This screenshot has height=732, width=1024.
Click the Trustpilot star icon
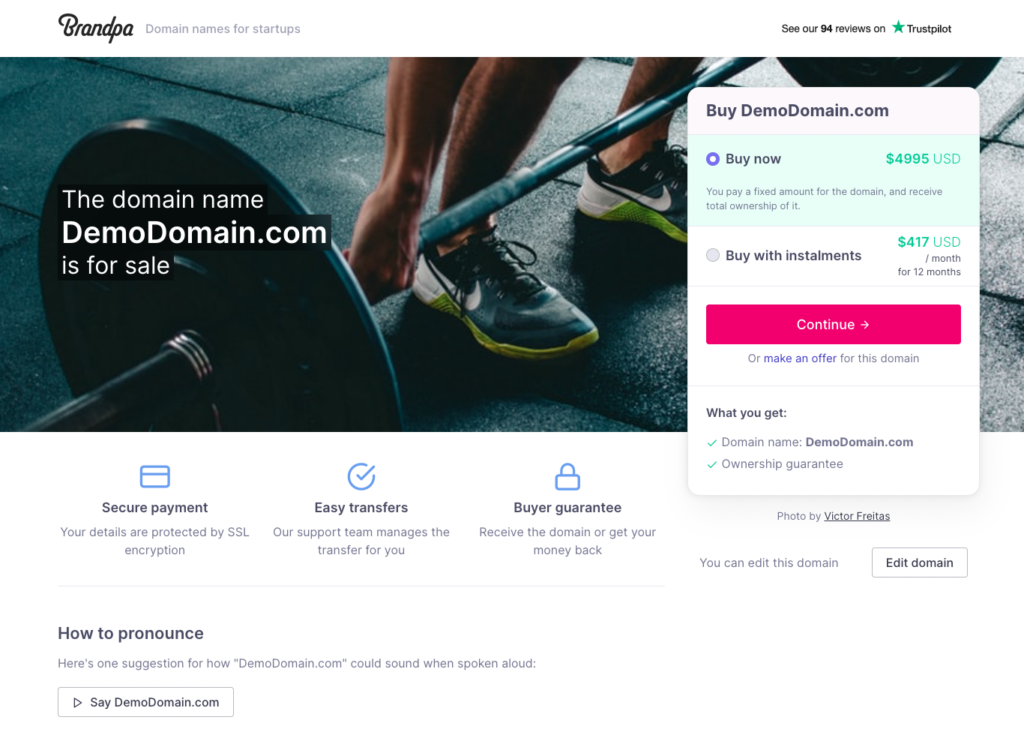(899, 27)
